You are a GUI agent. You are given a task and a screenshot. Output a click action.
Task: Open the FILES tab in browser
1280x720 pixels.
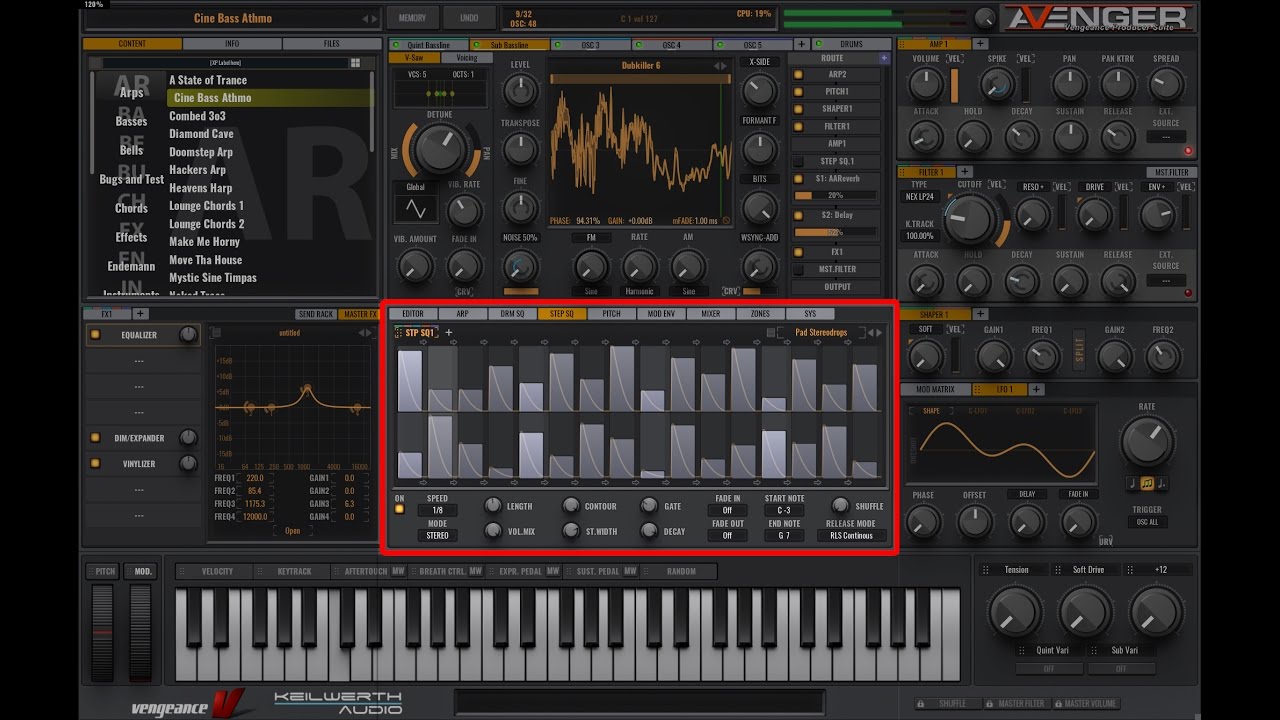point(331,44)
